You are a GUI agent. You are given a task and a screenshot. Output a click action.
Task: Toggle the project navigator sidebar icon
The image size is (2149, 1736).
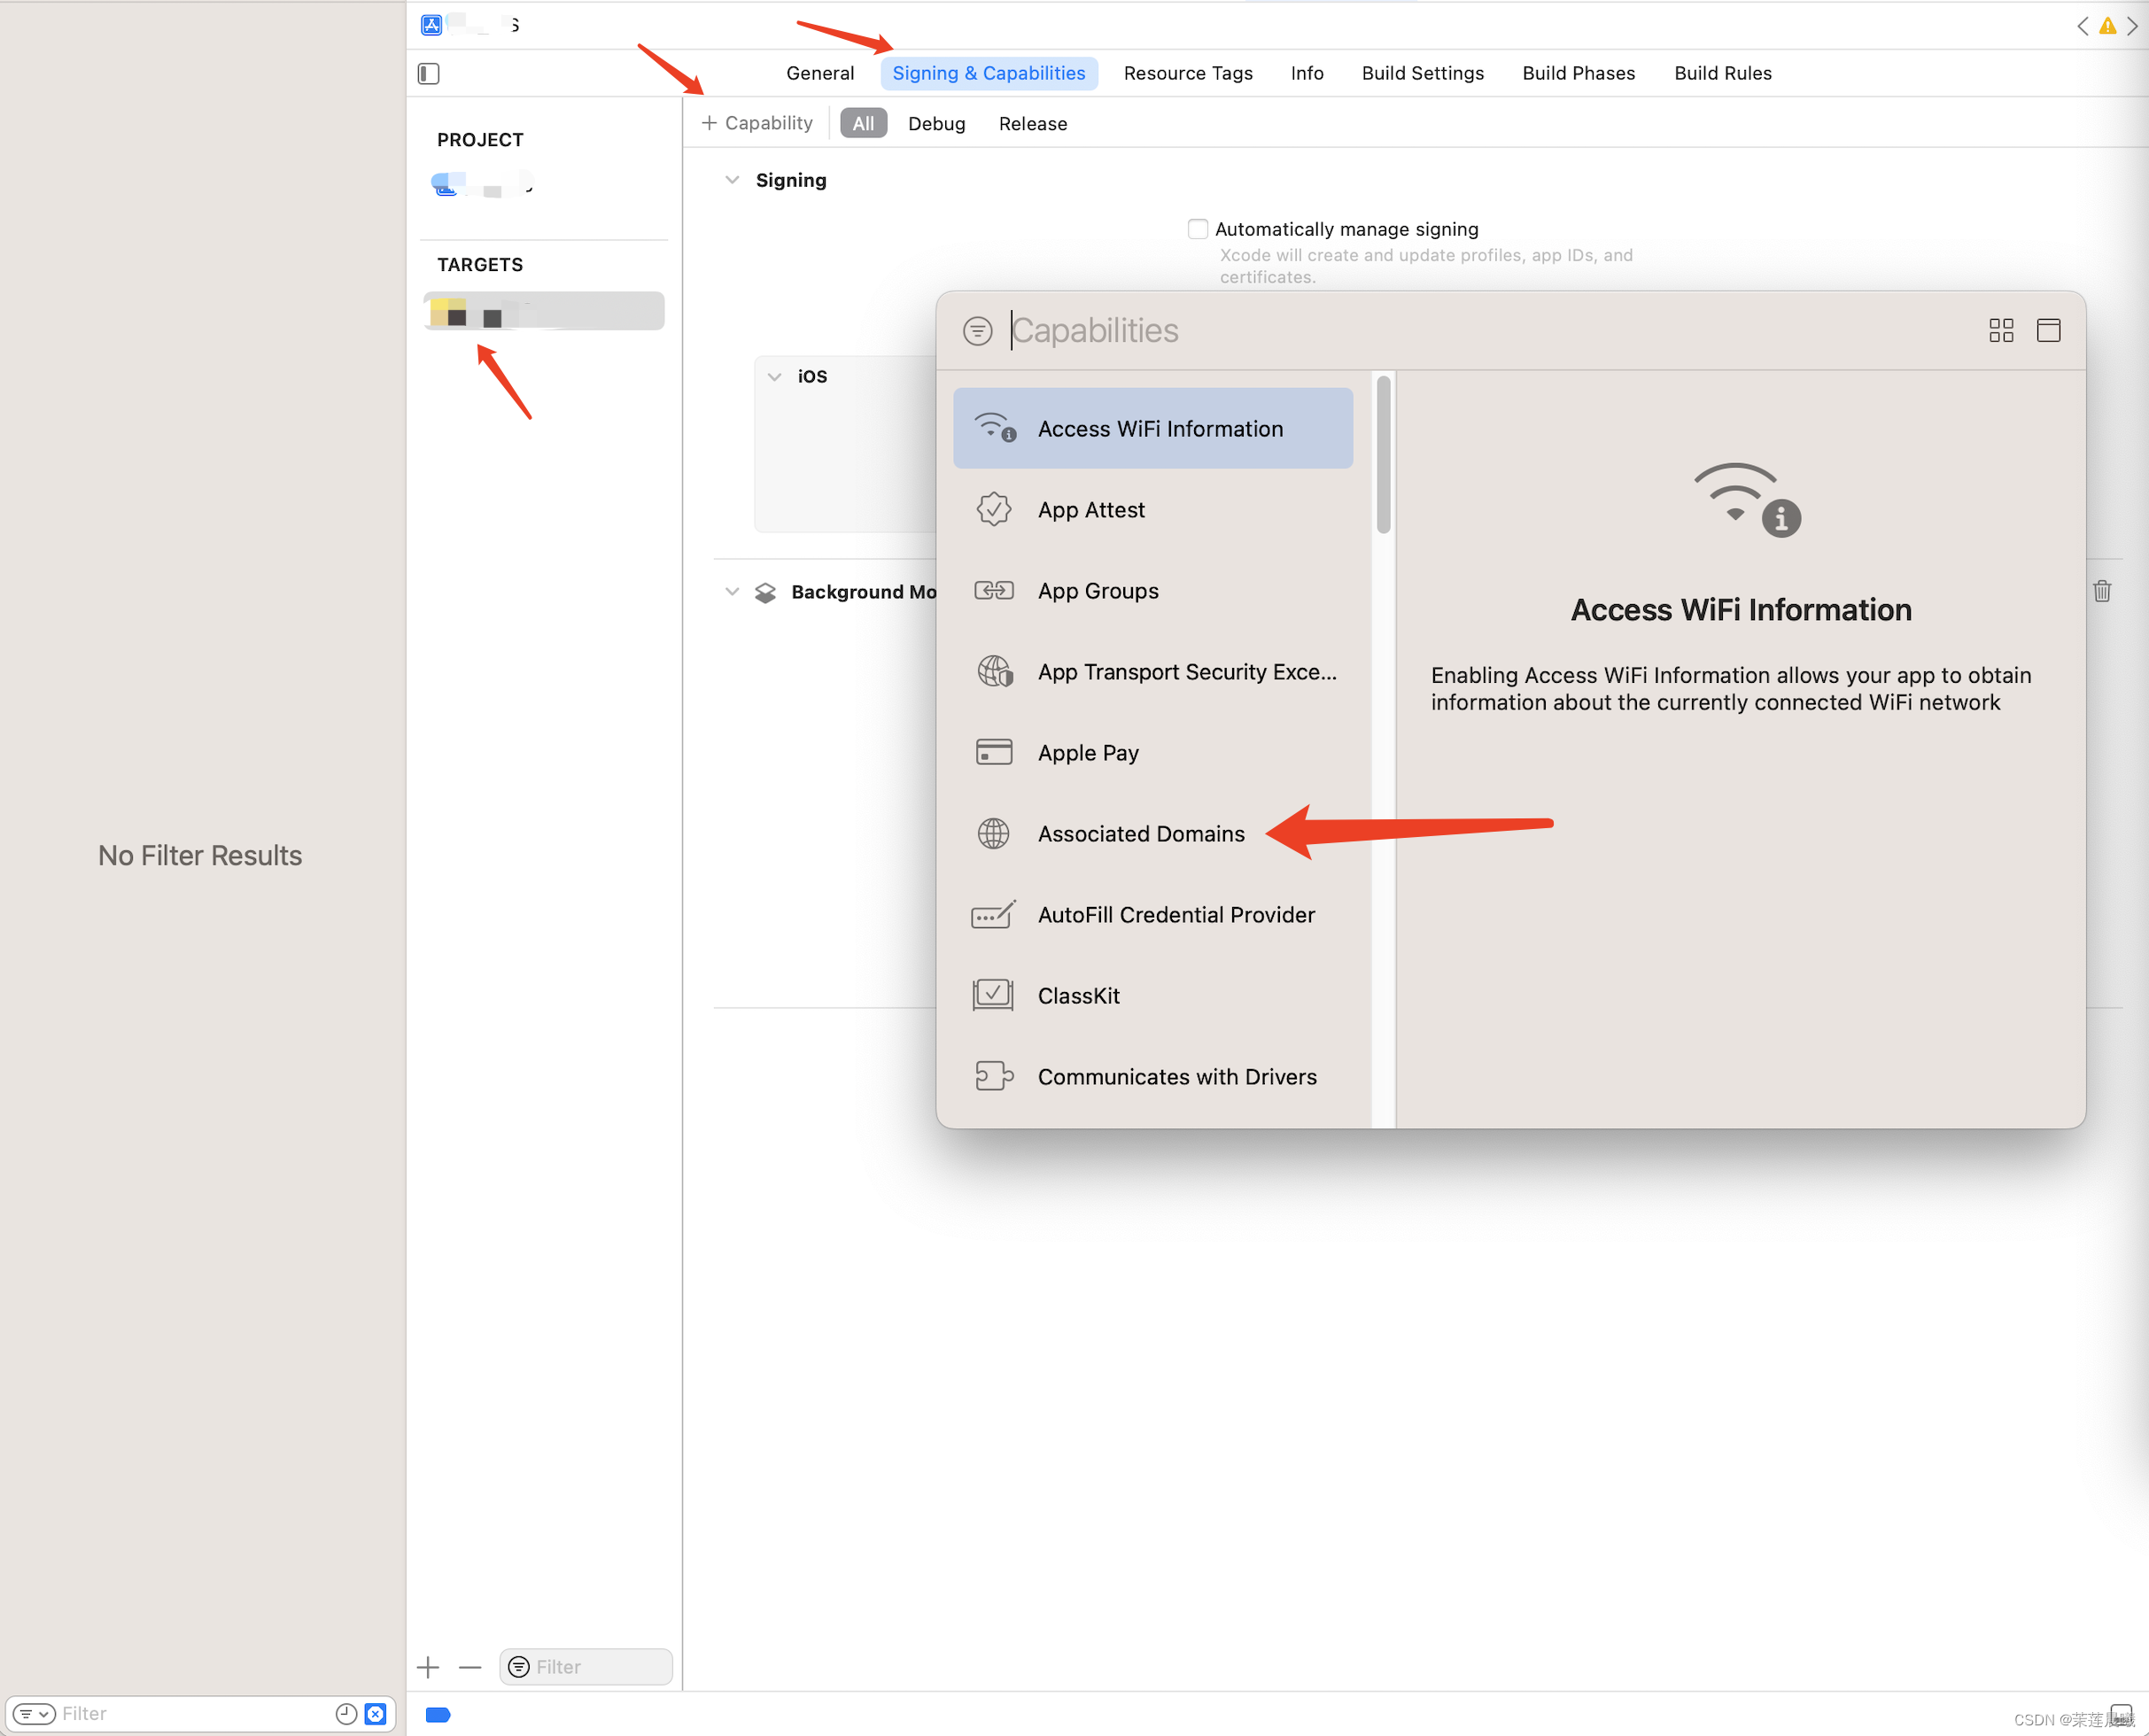(x=429, y=73)
